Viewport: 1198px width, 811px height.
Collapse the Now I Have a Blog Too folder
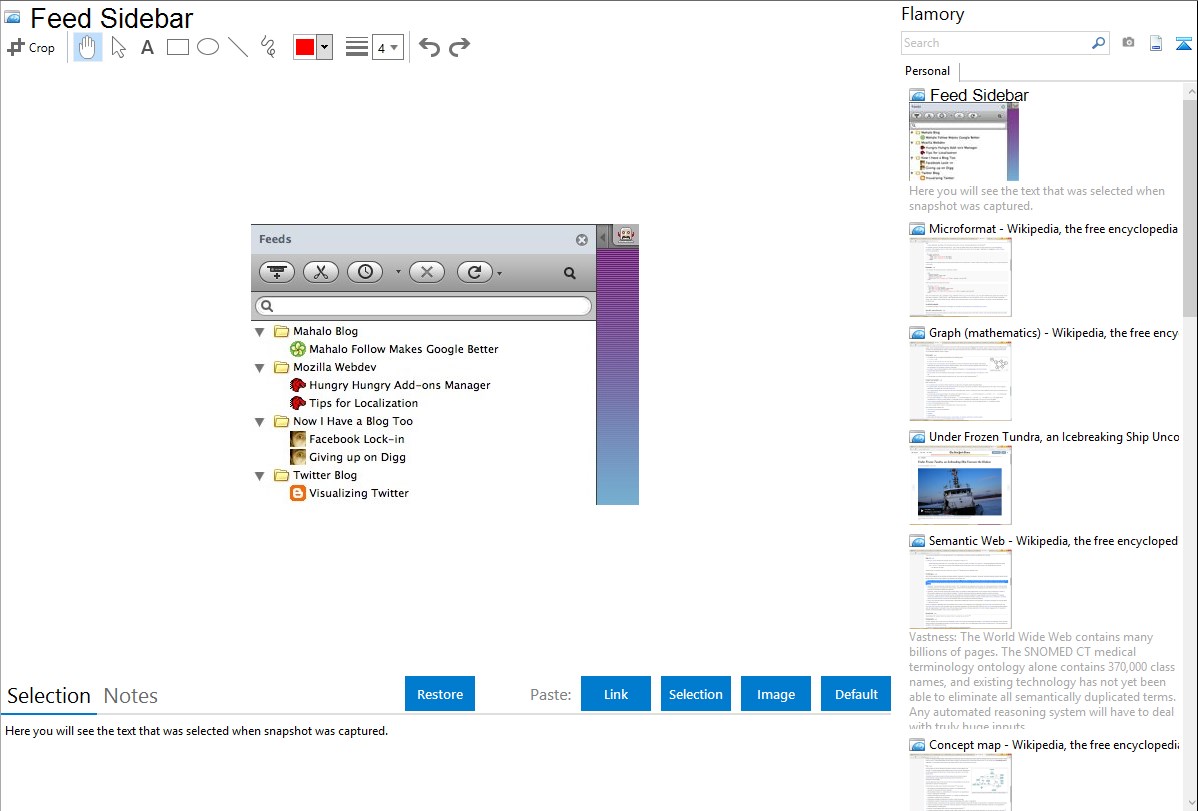pyautogui.click(x=260, y=422)
